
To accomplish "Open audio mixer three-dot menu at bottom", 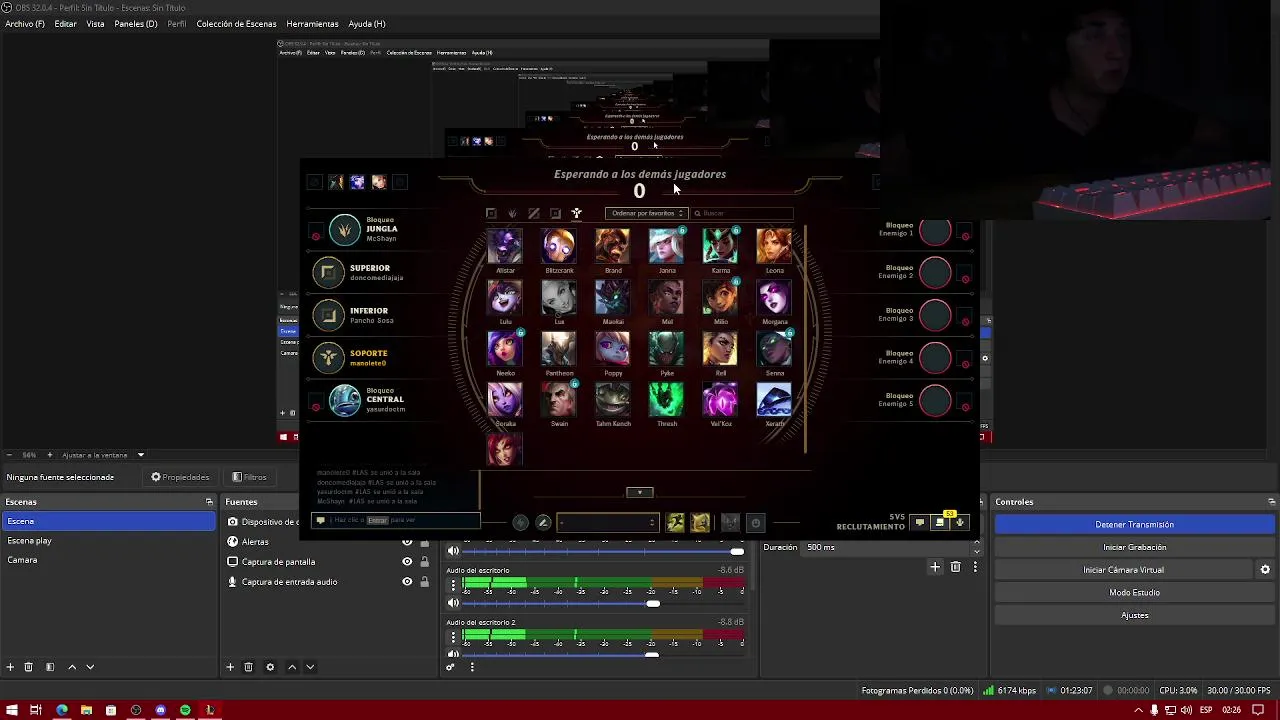I will (x=472, y=667).
